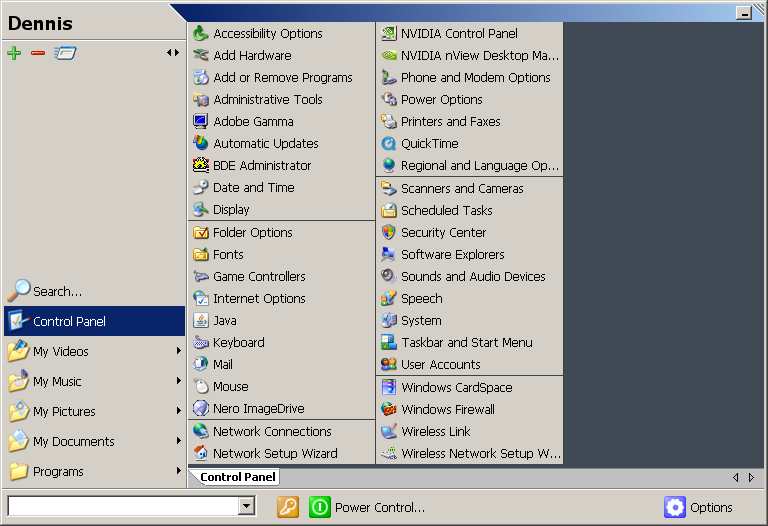Select the Control Panel tab at bottom

[x=238, y=477]
